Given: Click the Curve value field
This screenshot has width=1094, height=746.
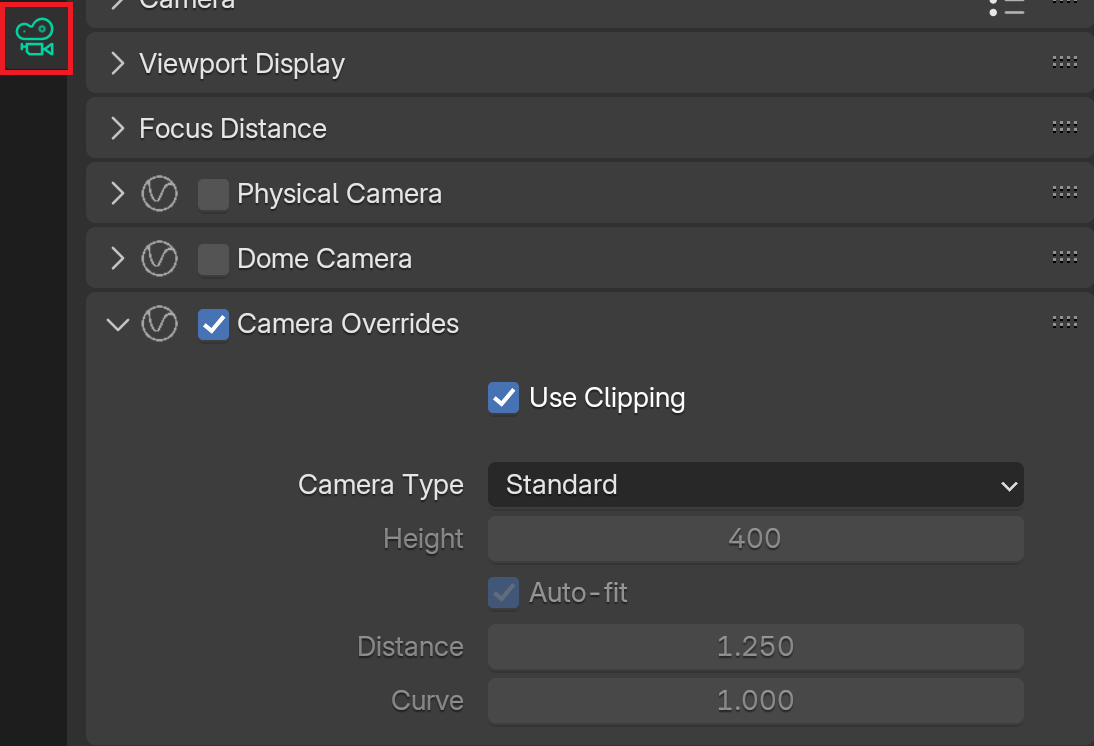Looking at the screenshot, I should (x=756, y=701).
